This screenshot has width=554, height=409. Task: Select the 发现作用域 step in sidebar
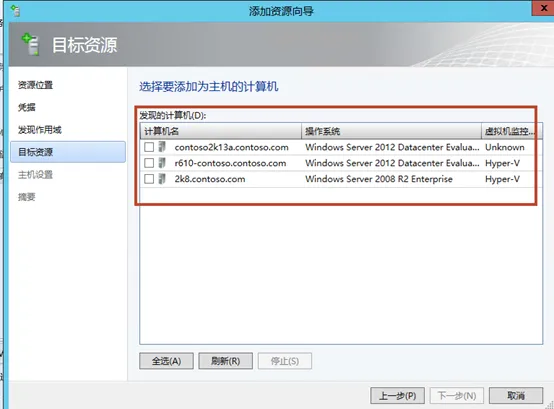point(40,130)
